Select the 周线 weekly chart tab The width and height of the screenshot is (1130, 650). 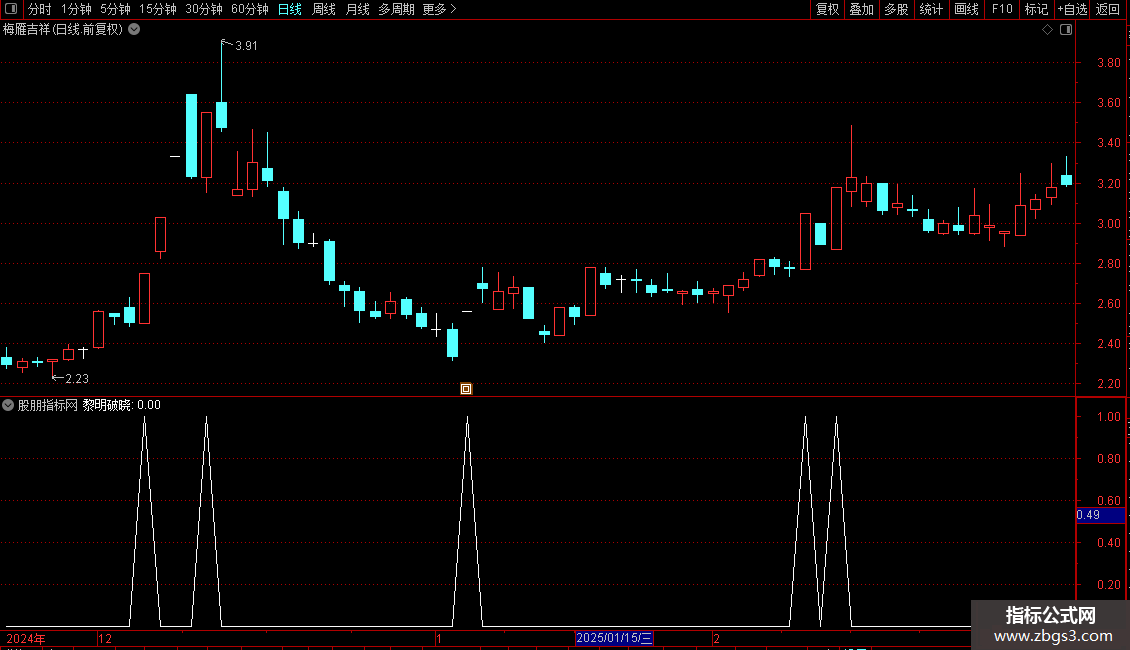324,9
